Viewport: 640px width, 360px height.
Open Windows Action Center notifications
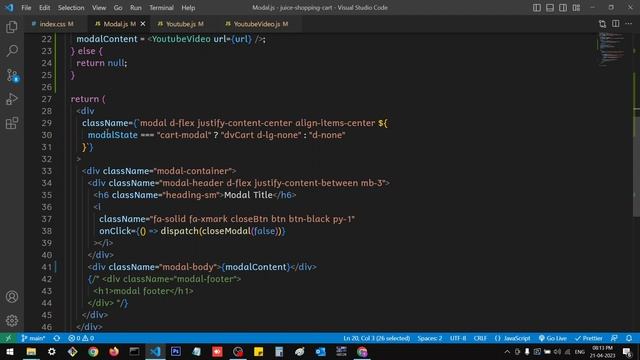tap(627, 352)
